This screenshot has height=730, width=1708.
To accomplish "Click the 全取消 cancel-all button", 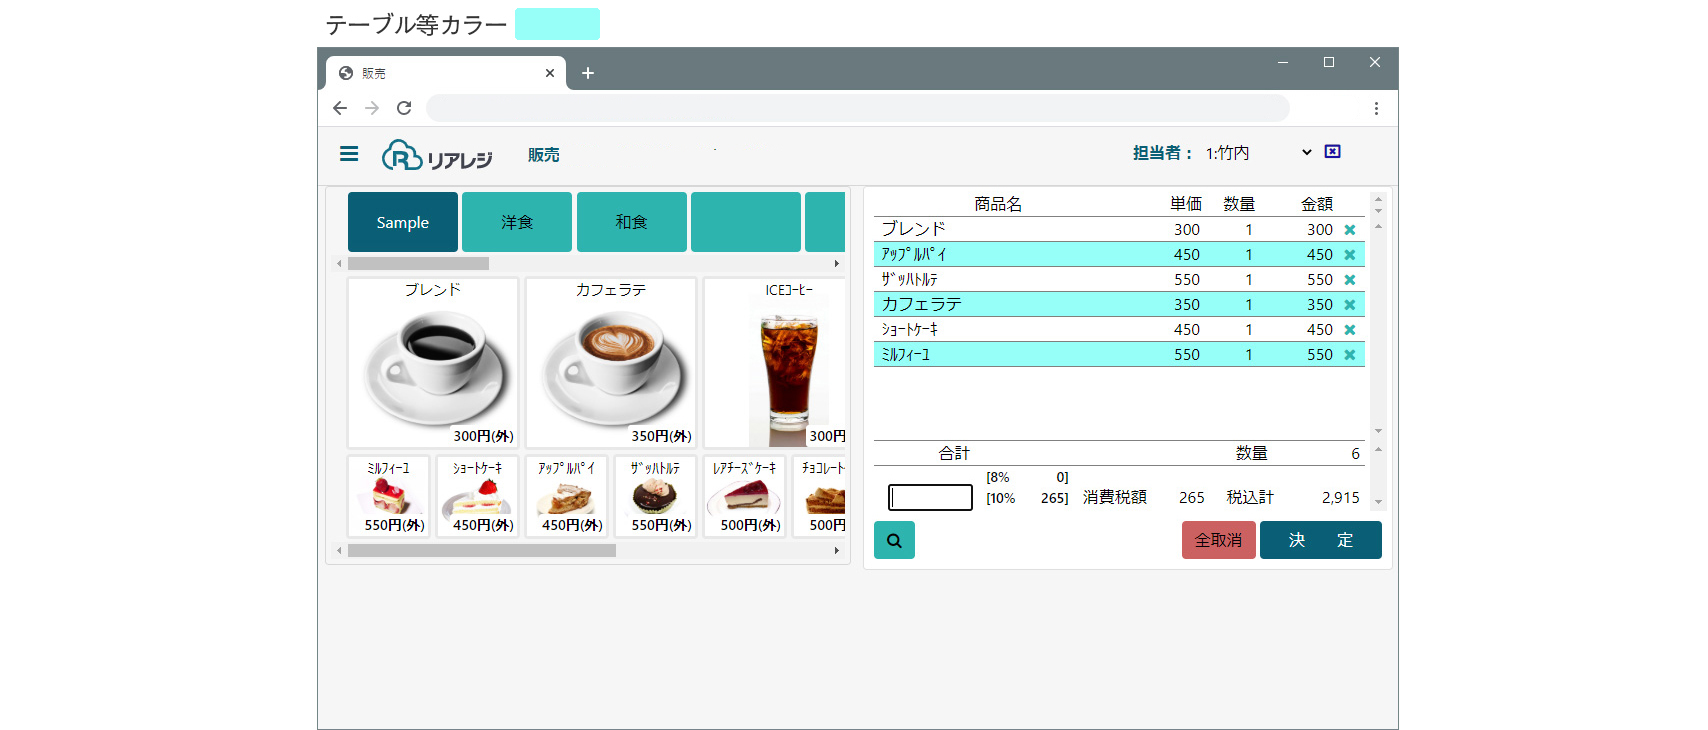I will (1219, 540).
